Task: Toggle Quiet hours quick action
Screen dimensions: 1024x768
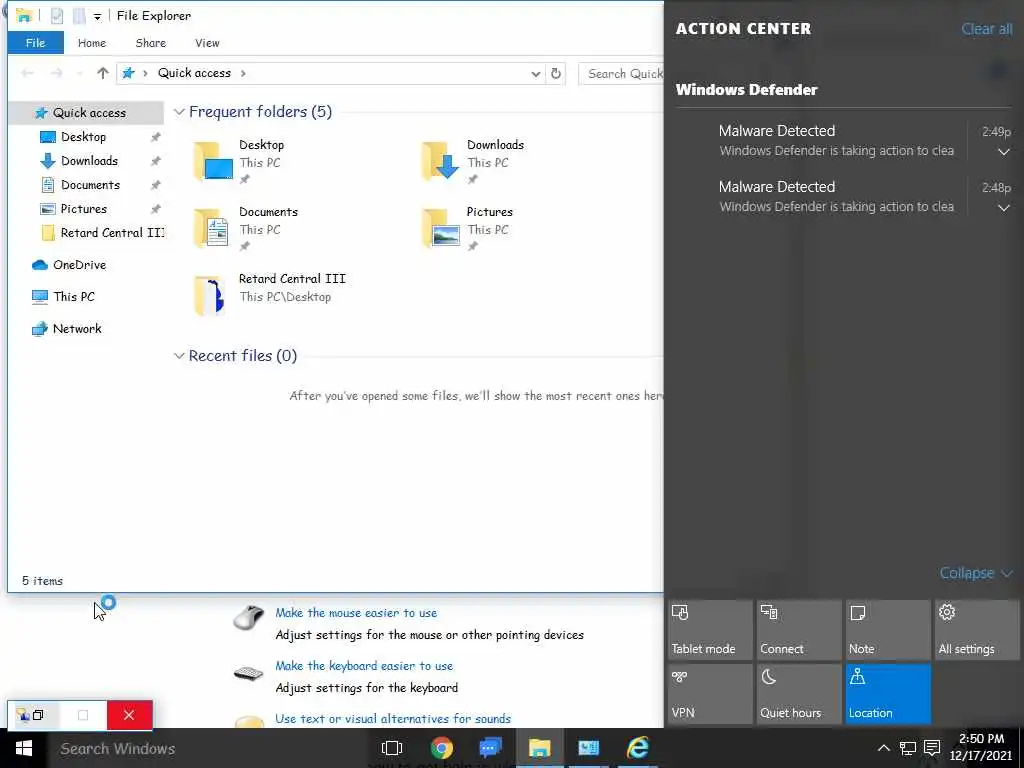Action: coord(799,694)
